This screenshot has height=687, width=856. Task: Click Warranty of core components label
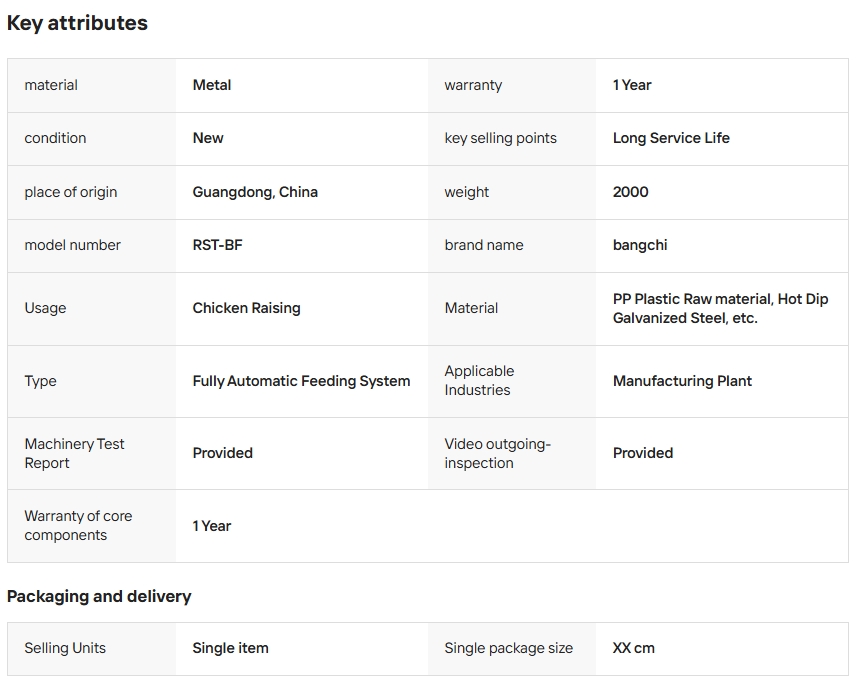pos(78,525)
